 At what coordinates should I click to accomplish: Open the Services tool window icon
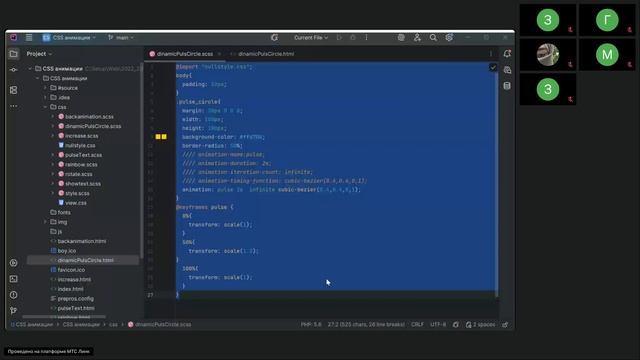[x=13, y=263]
